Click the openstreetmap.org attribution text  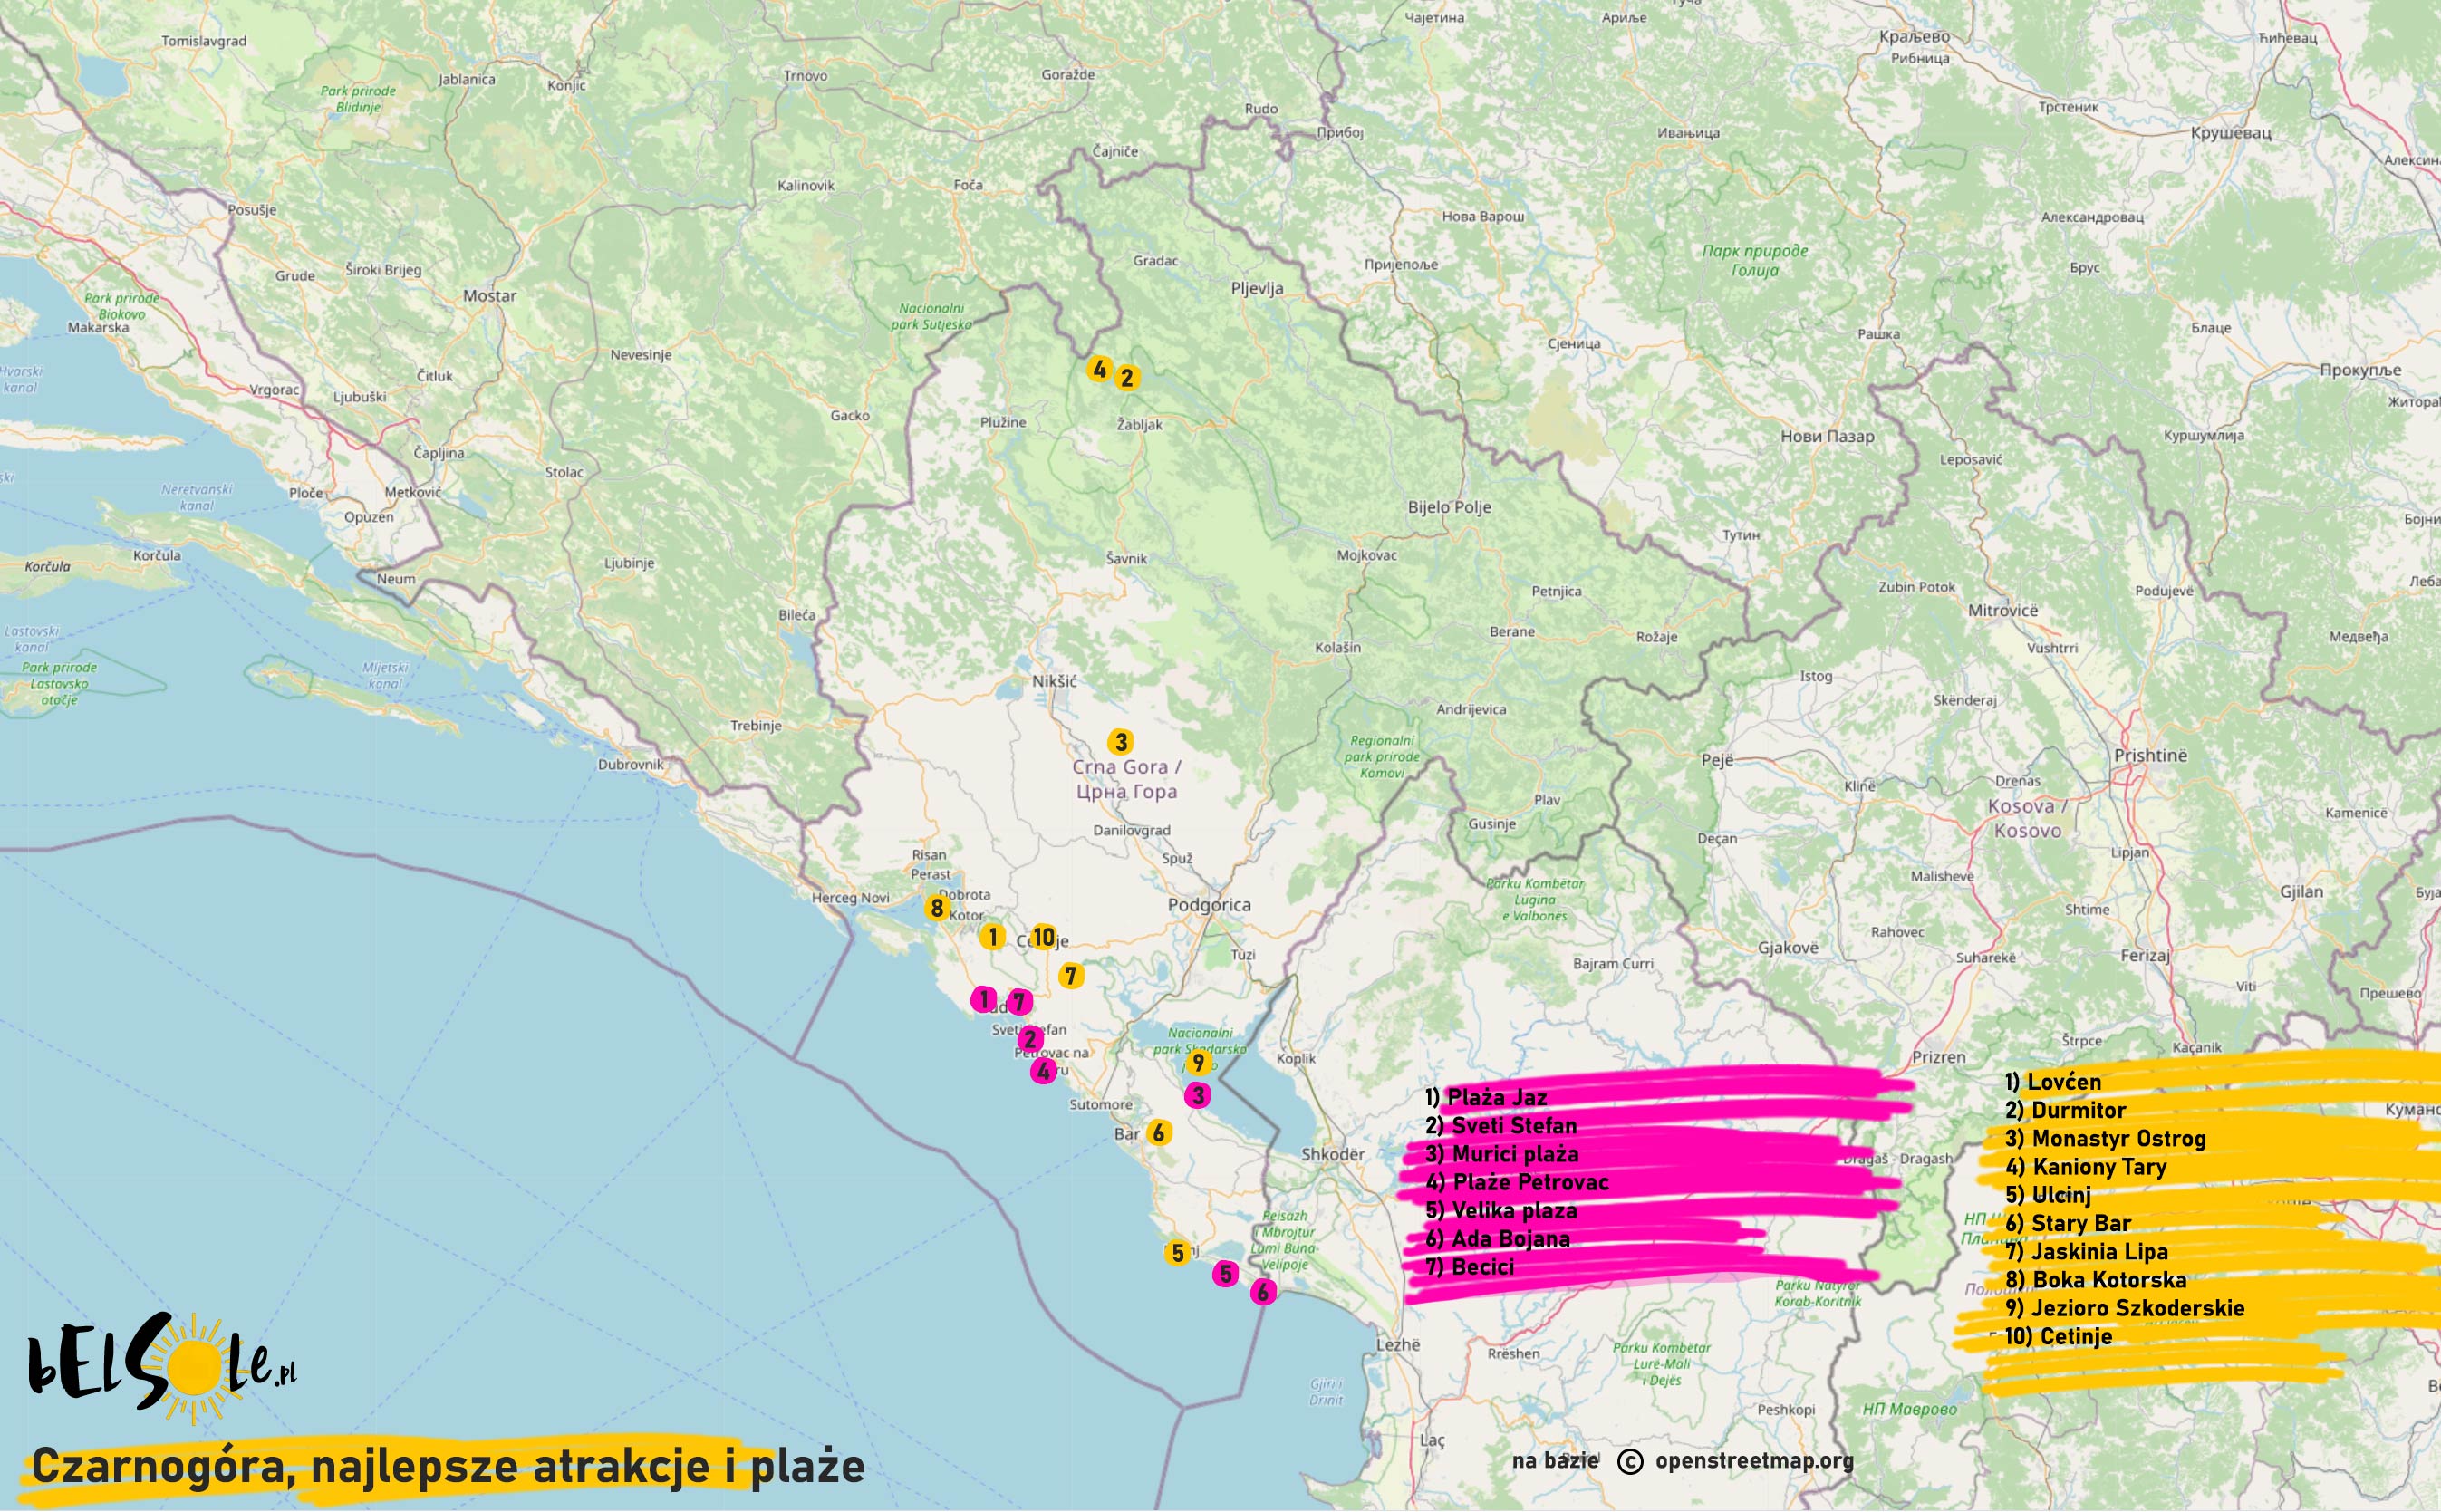(1754, 1461)
